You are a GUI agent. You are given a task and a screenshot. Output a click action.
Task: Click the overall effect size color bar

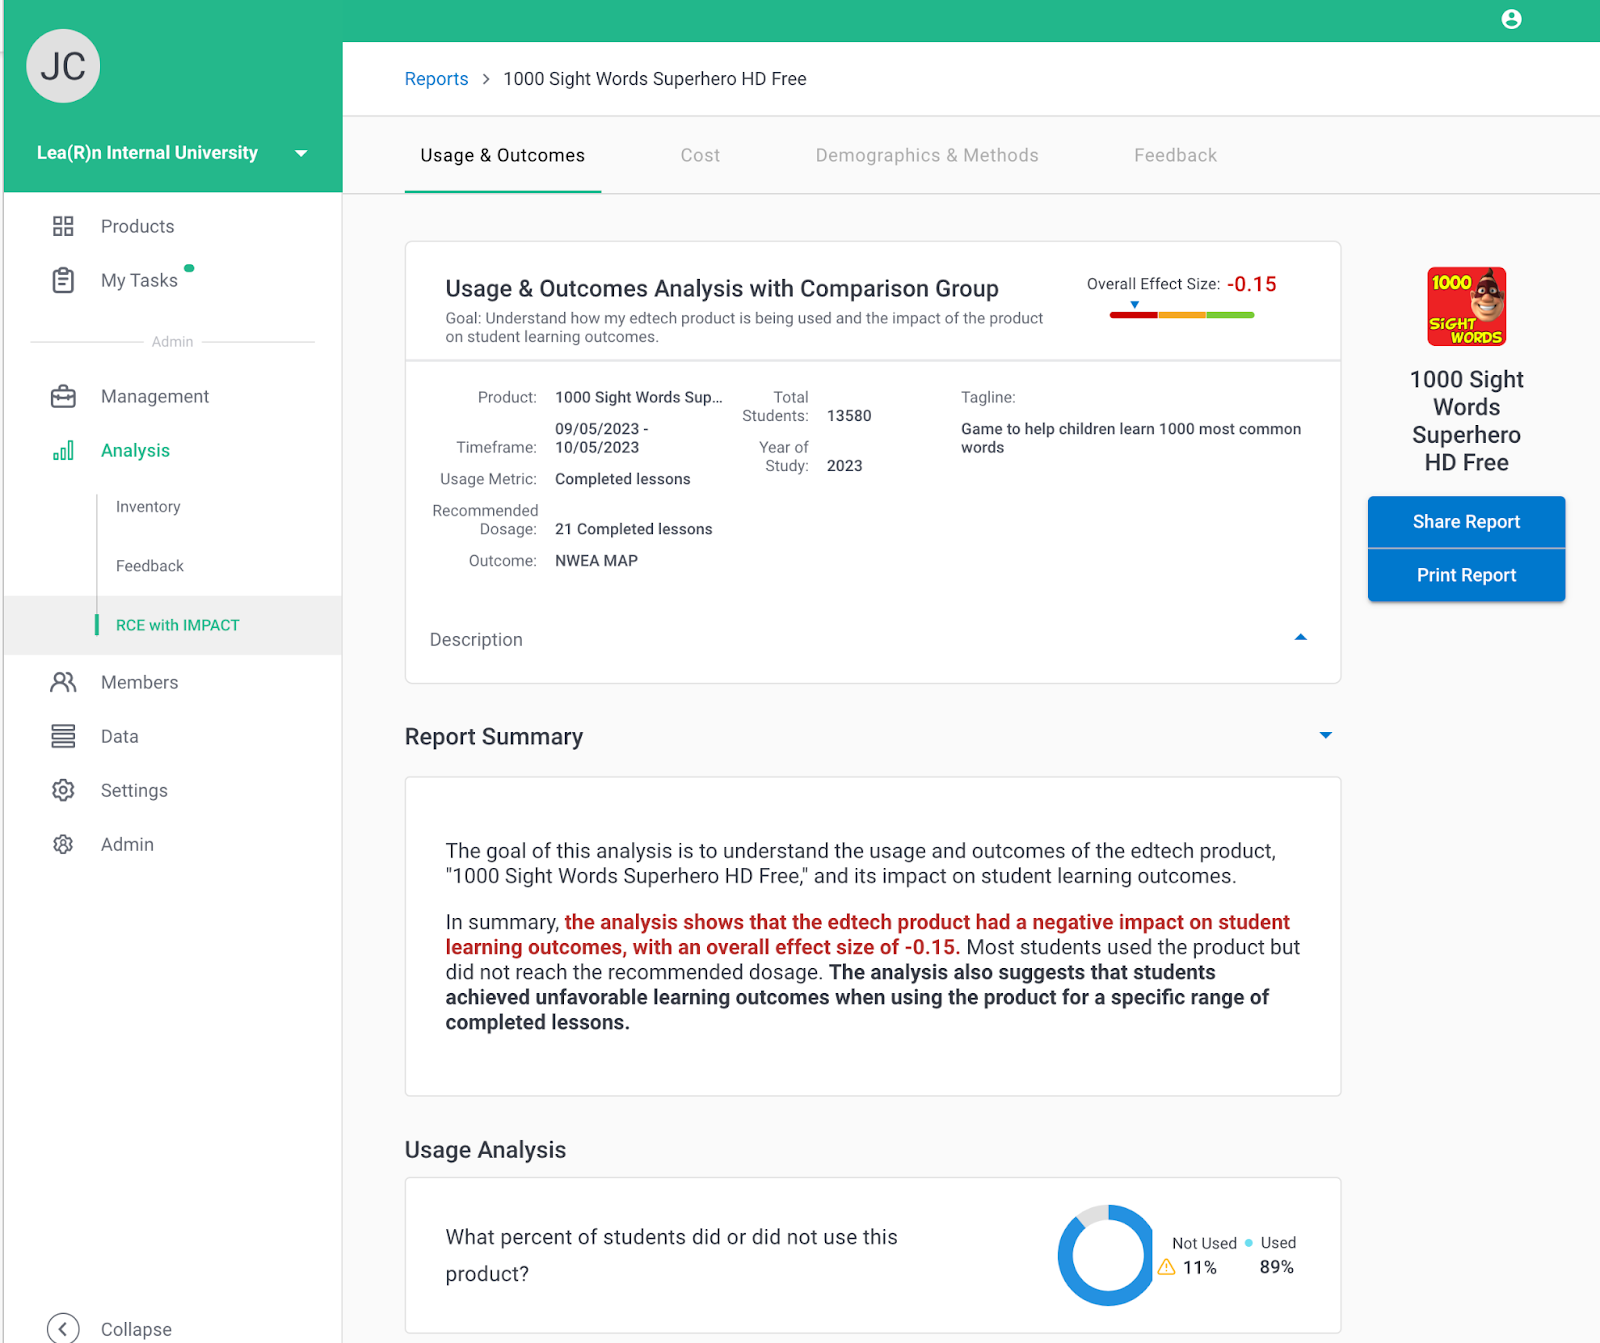pyautogui.click(x=1182, y=315)
